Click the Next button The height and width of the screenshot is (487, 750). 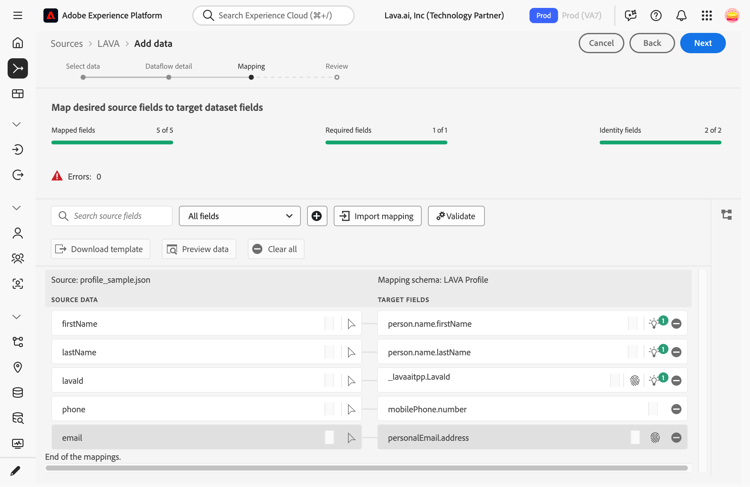[703, 43]
